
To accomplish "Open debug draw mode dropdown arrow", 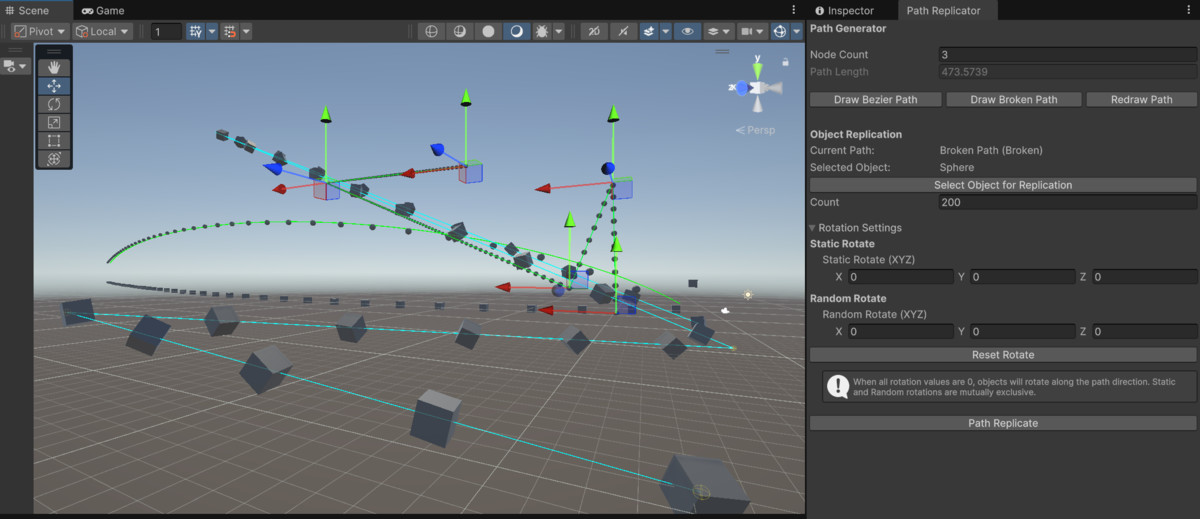I will [560, 31].
